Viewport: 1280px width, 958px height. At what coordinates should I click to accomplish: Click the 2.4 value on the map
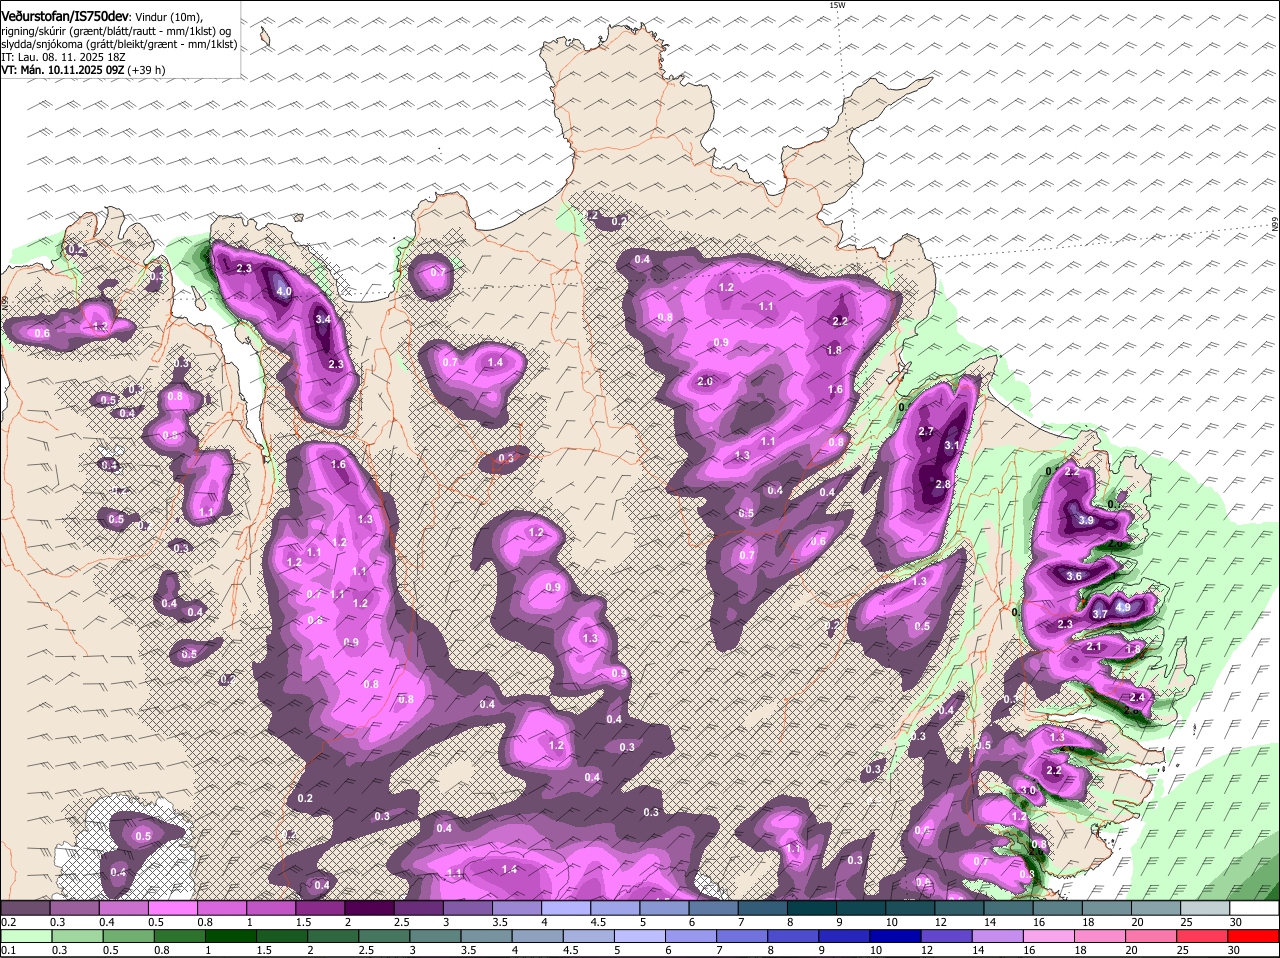click(1136, 697)
